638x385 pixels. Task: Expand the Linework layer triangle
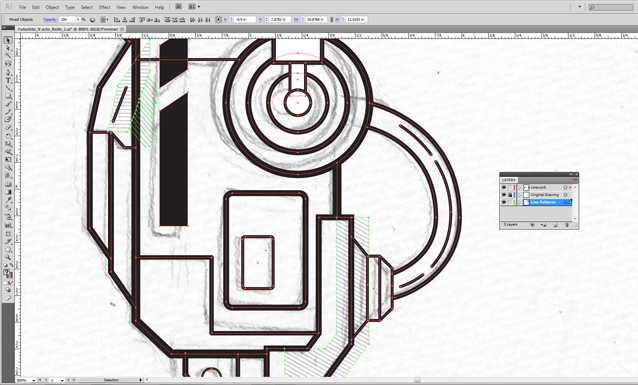click(x=519, y=187)
